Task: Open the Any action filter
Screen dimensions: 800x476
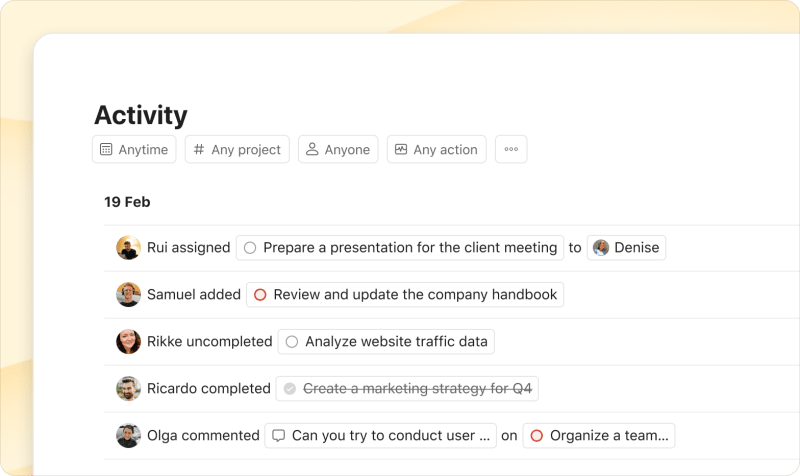Action: click(x=437, y=149)
